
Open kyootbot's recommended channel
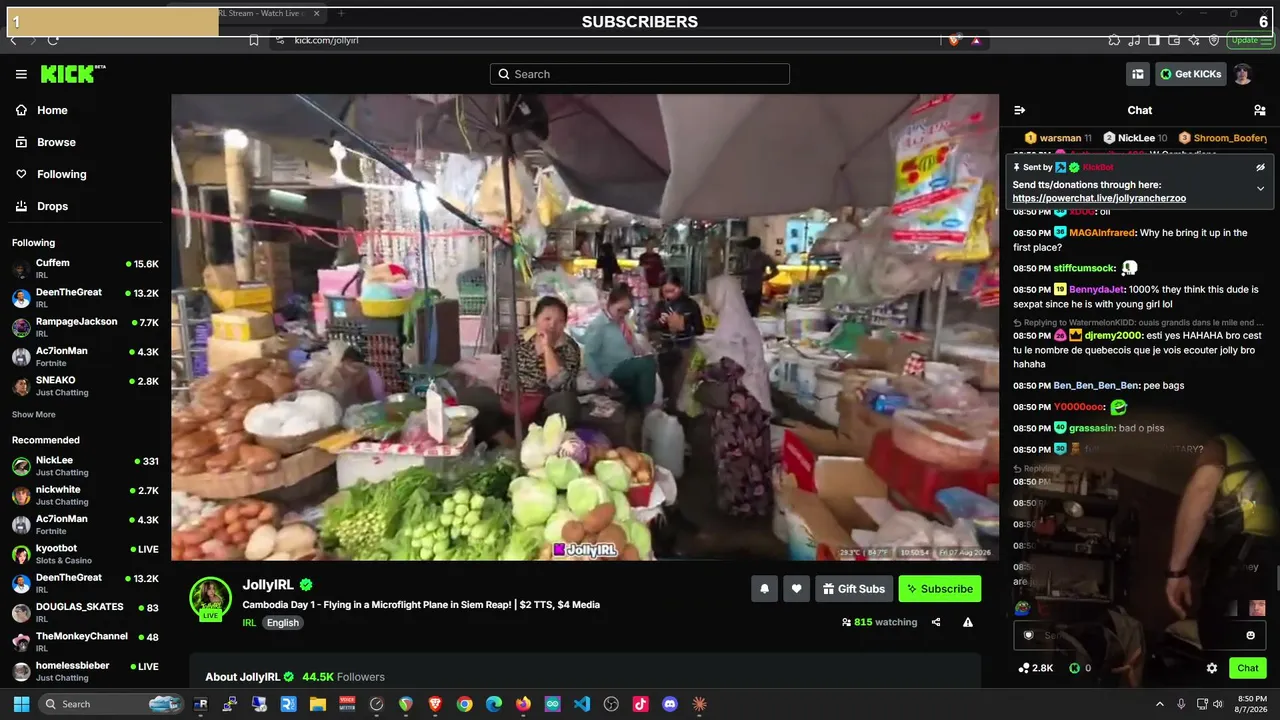click(85, 554)
